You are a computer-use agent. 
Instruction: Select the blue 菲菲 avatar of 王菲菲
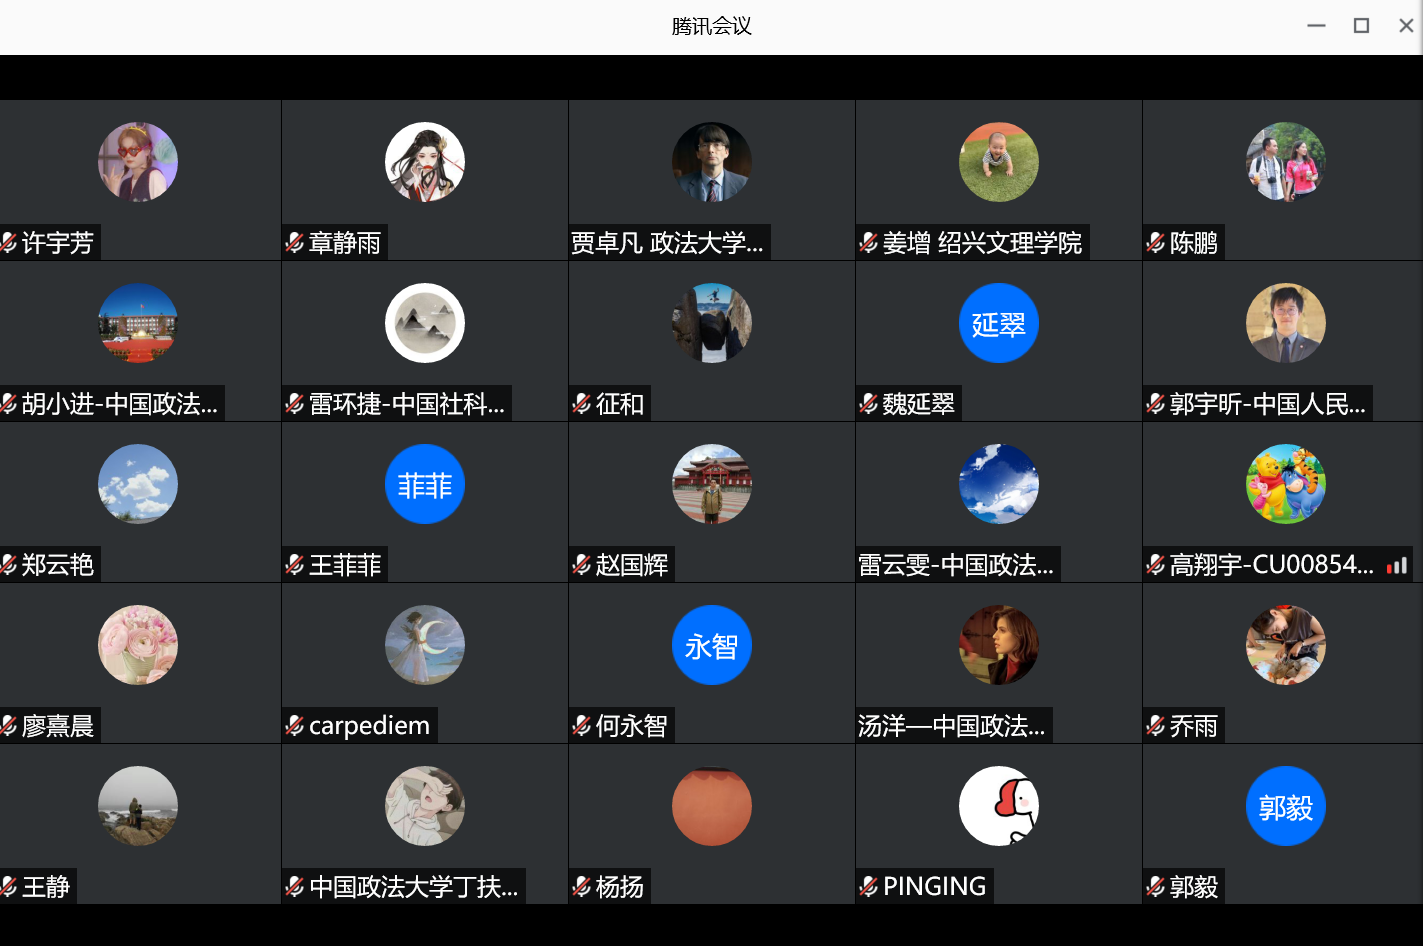pyautogui.click(x=424, y=484)
